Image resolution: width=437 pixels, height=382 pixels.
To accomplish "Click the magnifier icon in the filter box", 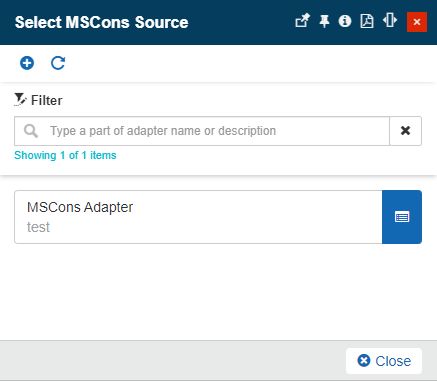I will pyautogui.click(x=31, y=131).
